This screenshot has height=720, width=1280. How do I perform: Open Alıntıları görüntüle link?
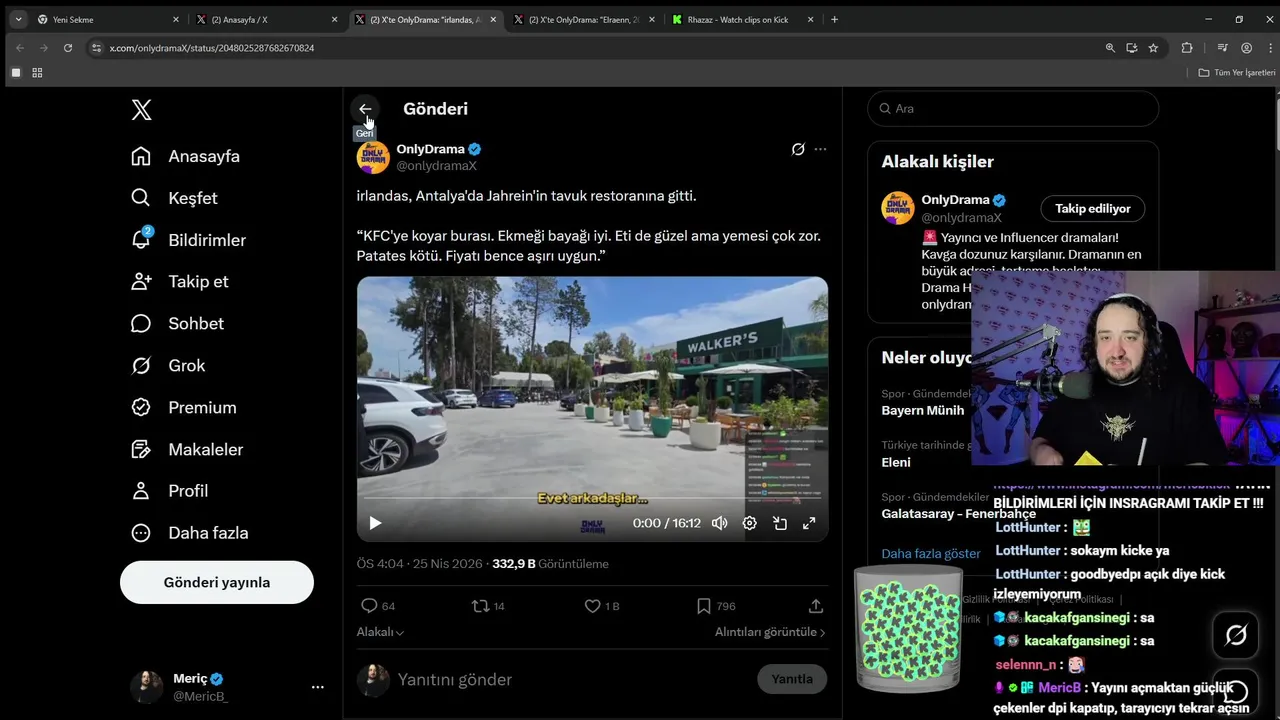pos(770,632)
